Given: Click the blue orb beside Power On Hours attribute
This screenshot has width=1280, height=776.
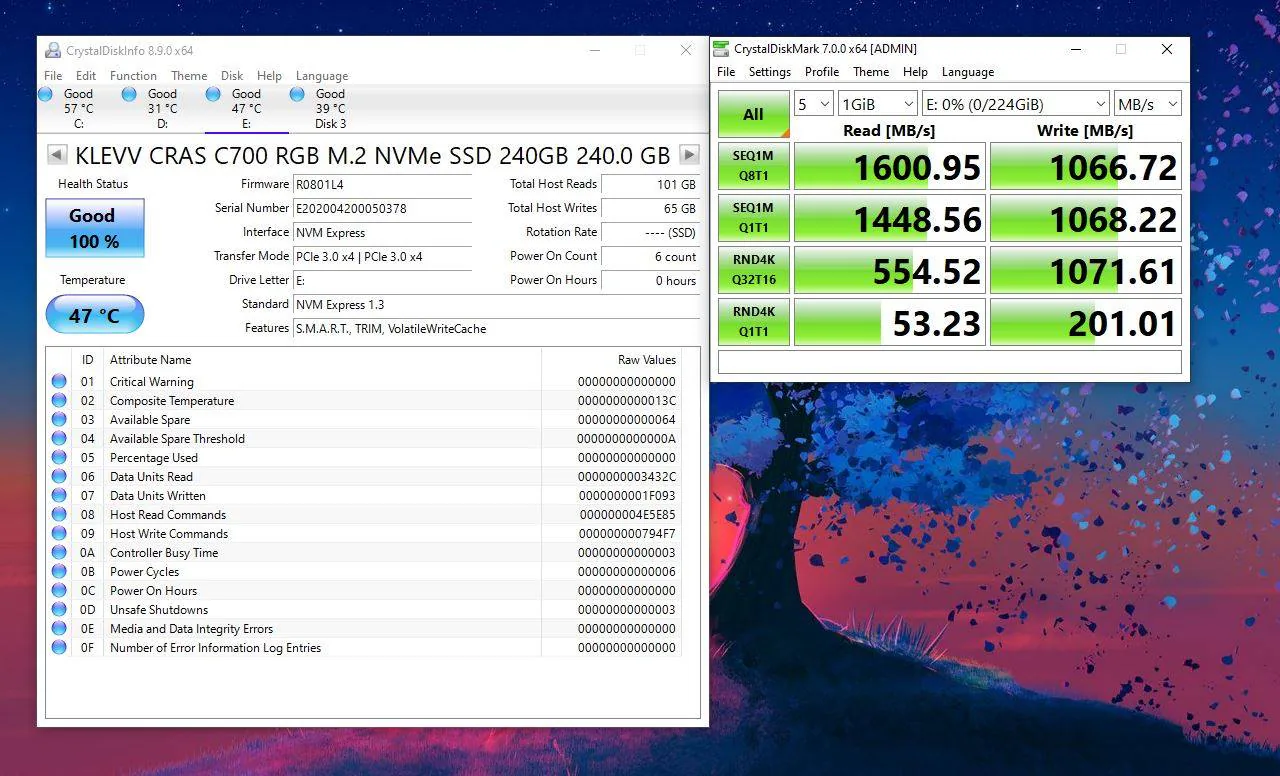Looking at the screenshot, I should (59, 590).
